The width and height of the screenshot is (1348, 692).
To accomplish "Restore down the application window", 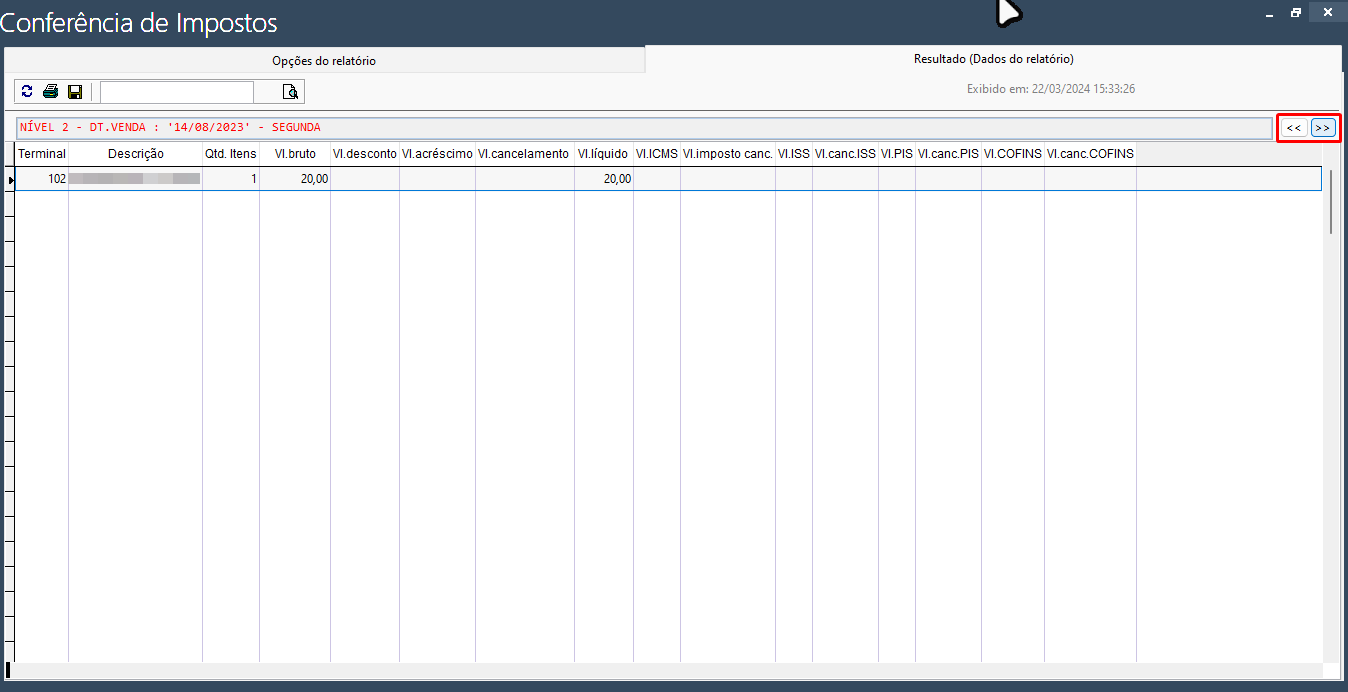I will pyautogui.click(x=1296, y=13).
